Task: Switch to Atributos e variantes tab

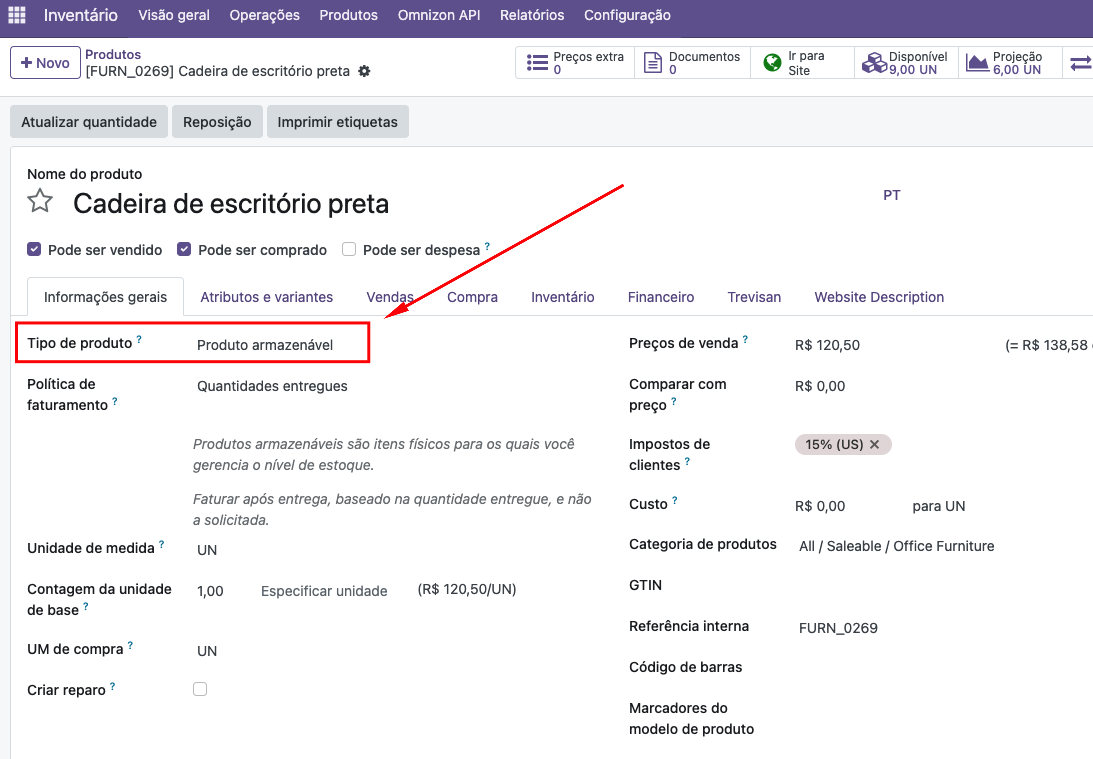Action: [266, 297]
